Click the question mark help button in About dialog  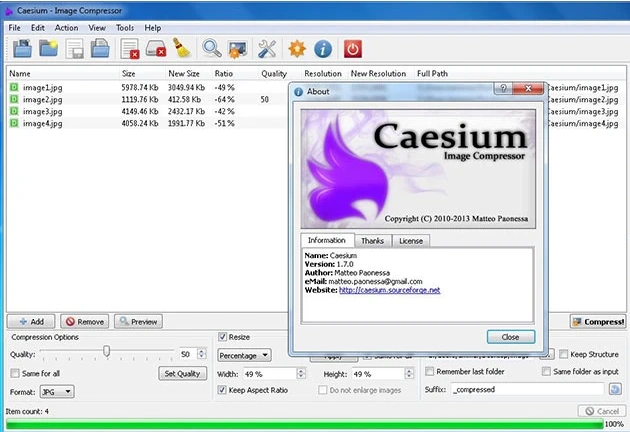pos(503,88)
